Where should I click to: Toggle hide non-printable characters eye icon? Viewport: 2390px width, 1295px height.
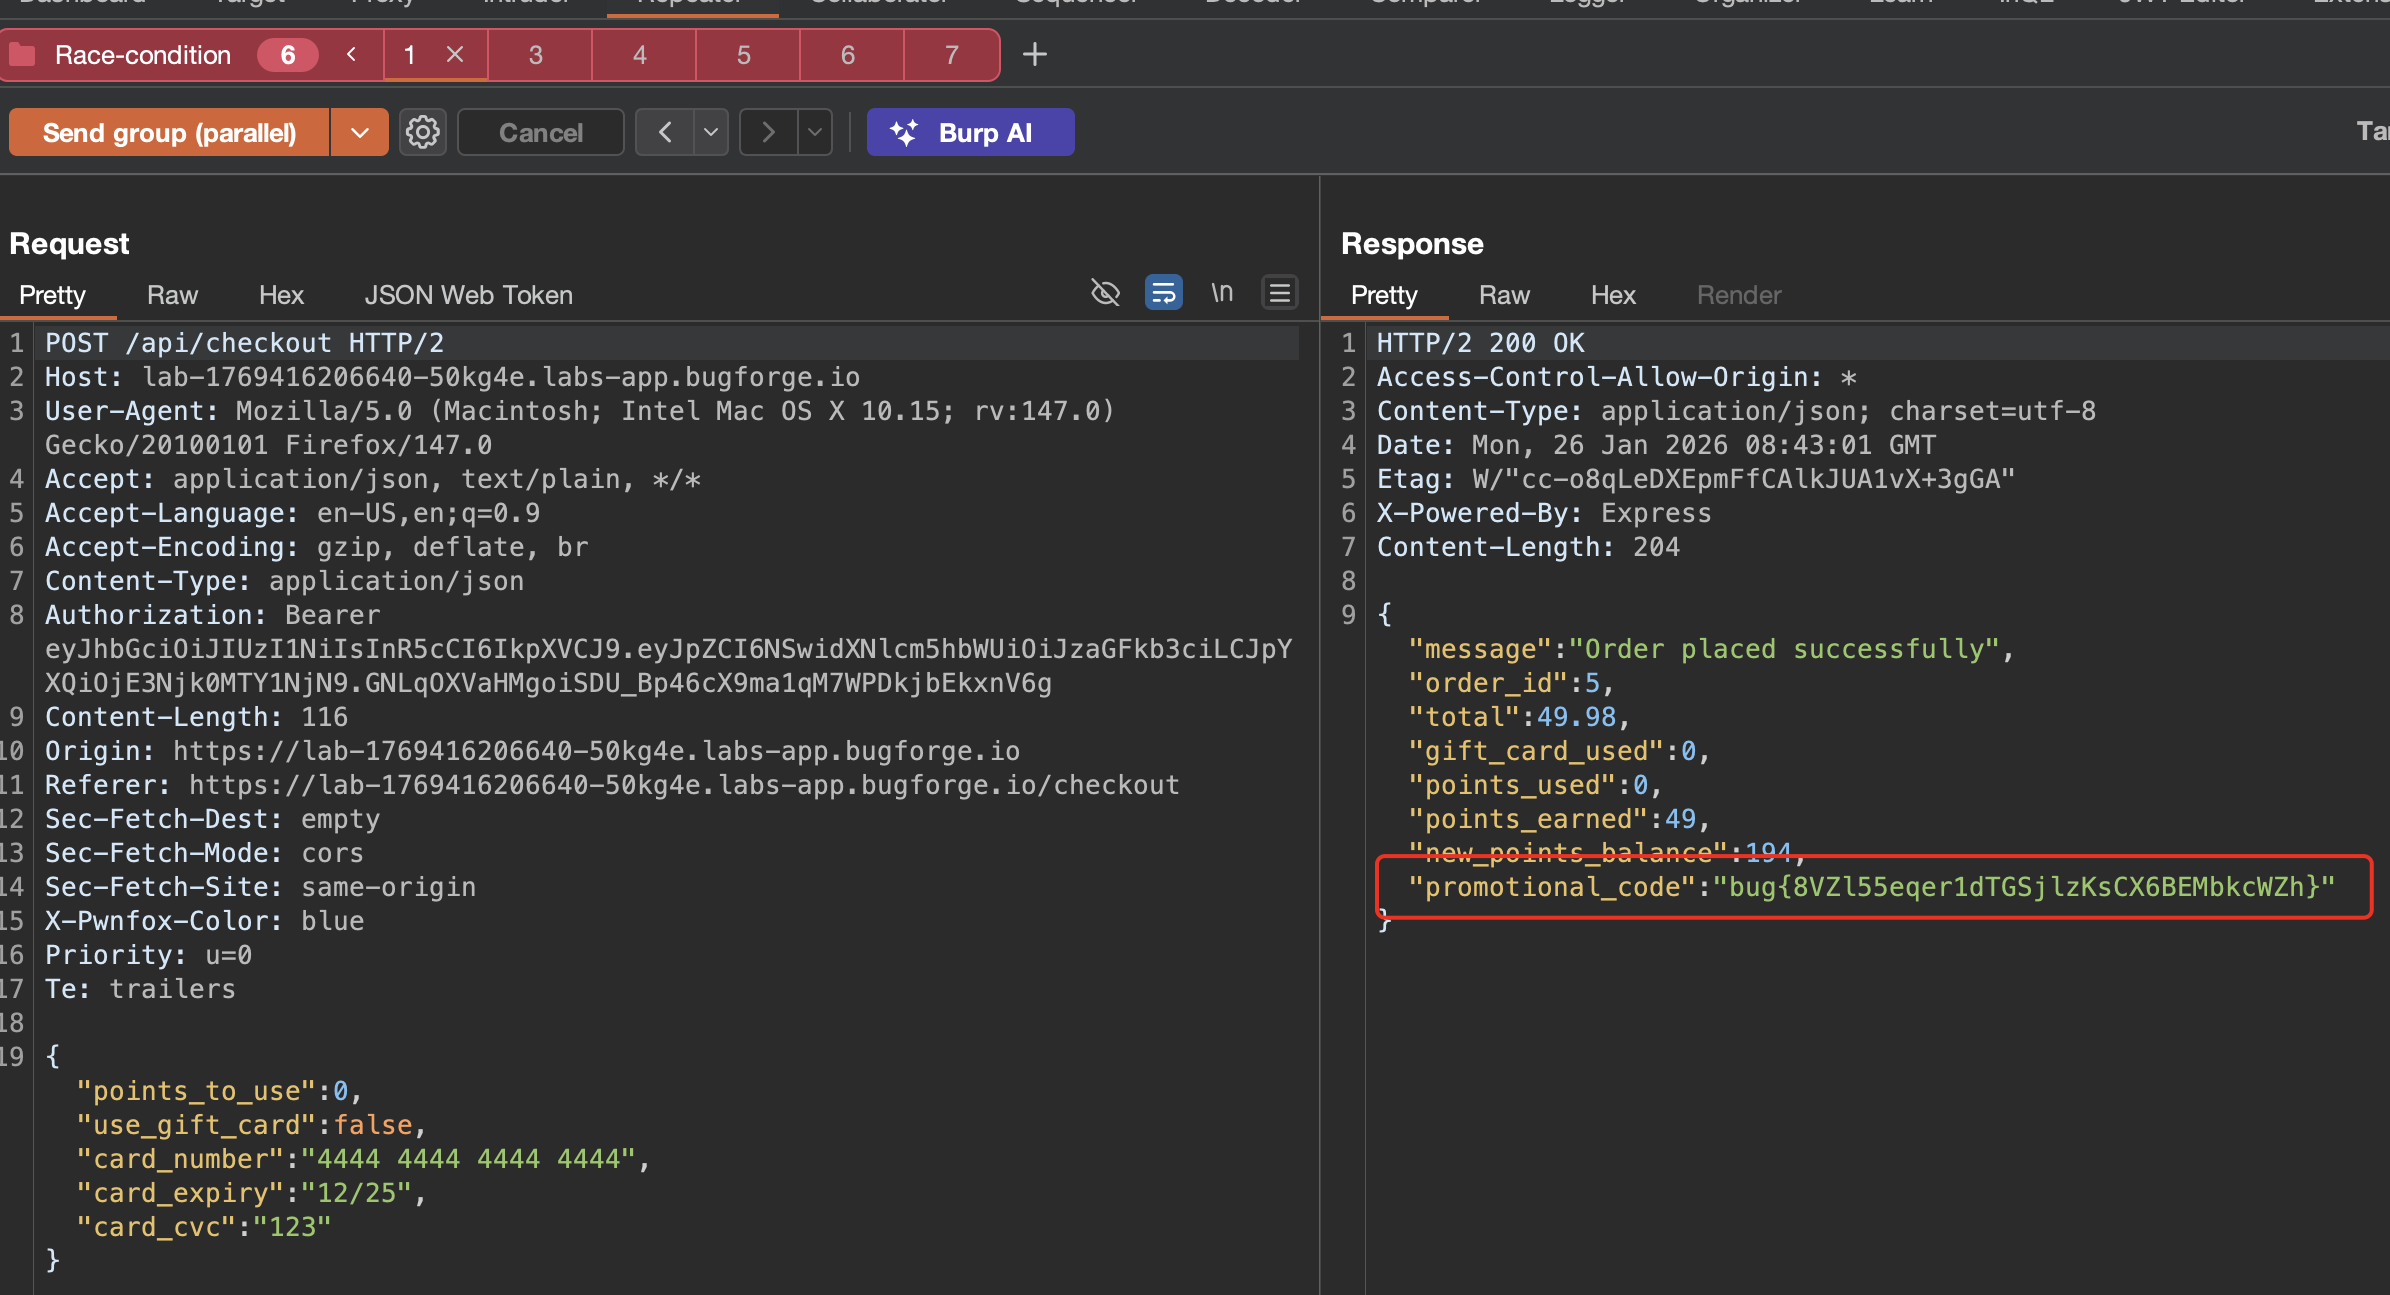pyautogui.click(x=1105, y=293)
